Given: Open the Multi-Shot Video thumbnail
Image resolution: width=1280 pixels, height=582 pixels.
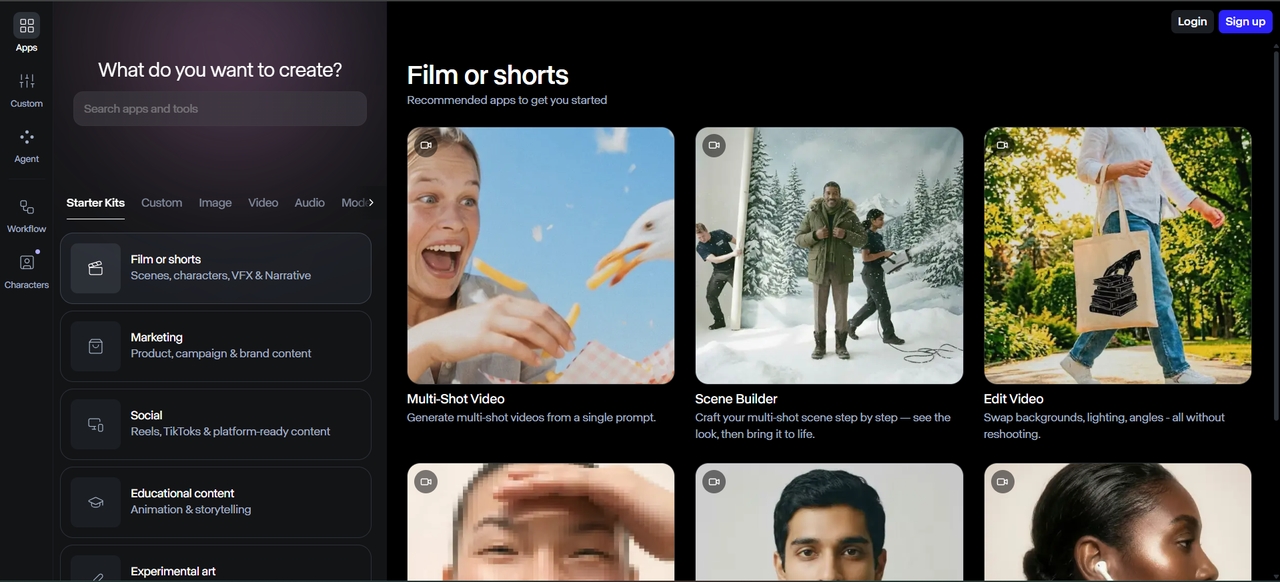Looking at the screenshot, I should [x=540, y=255].
